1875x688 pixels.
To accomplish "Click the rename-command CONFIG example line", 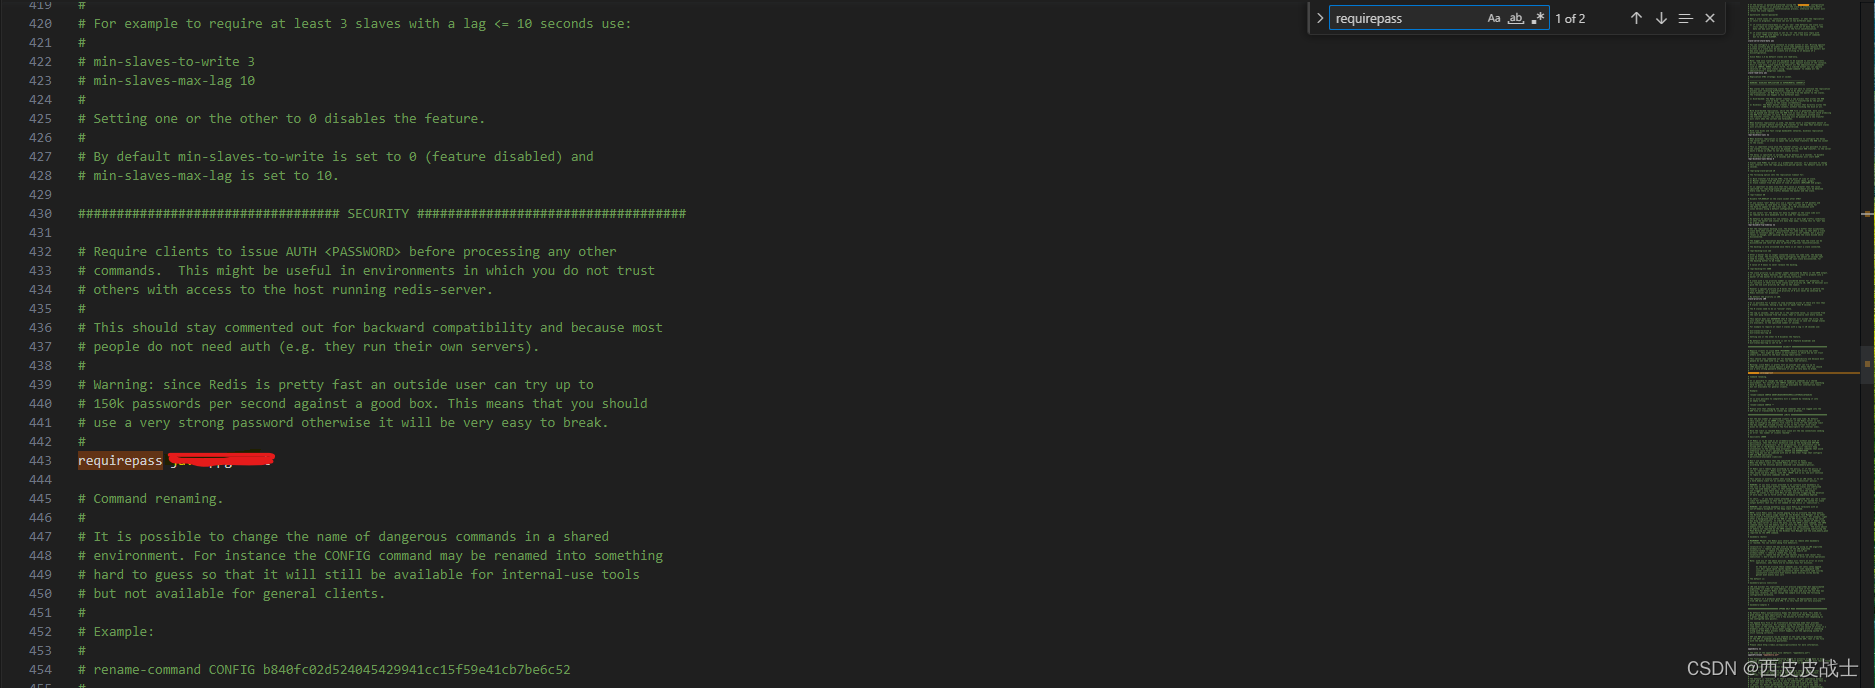I will coord(325,669).
